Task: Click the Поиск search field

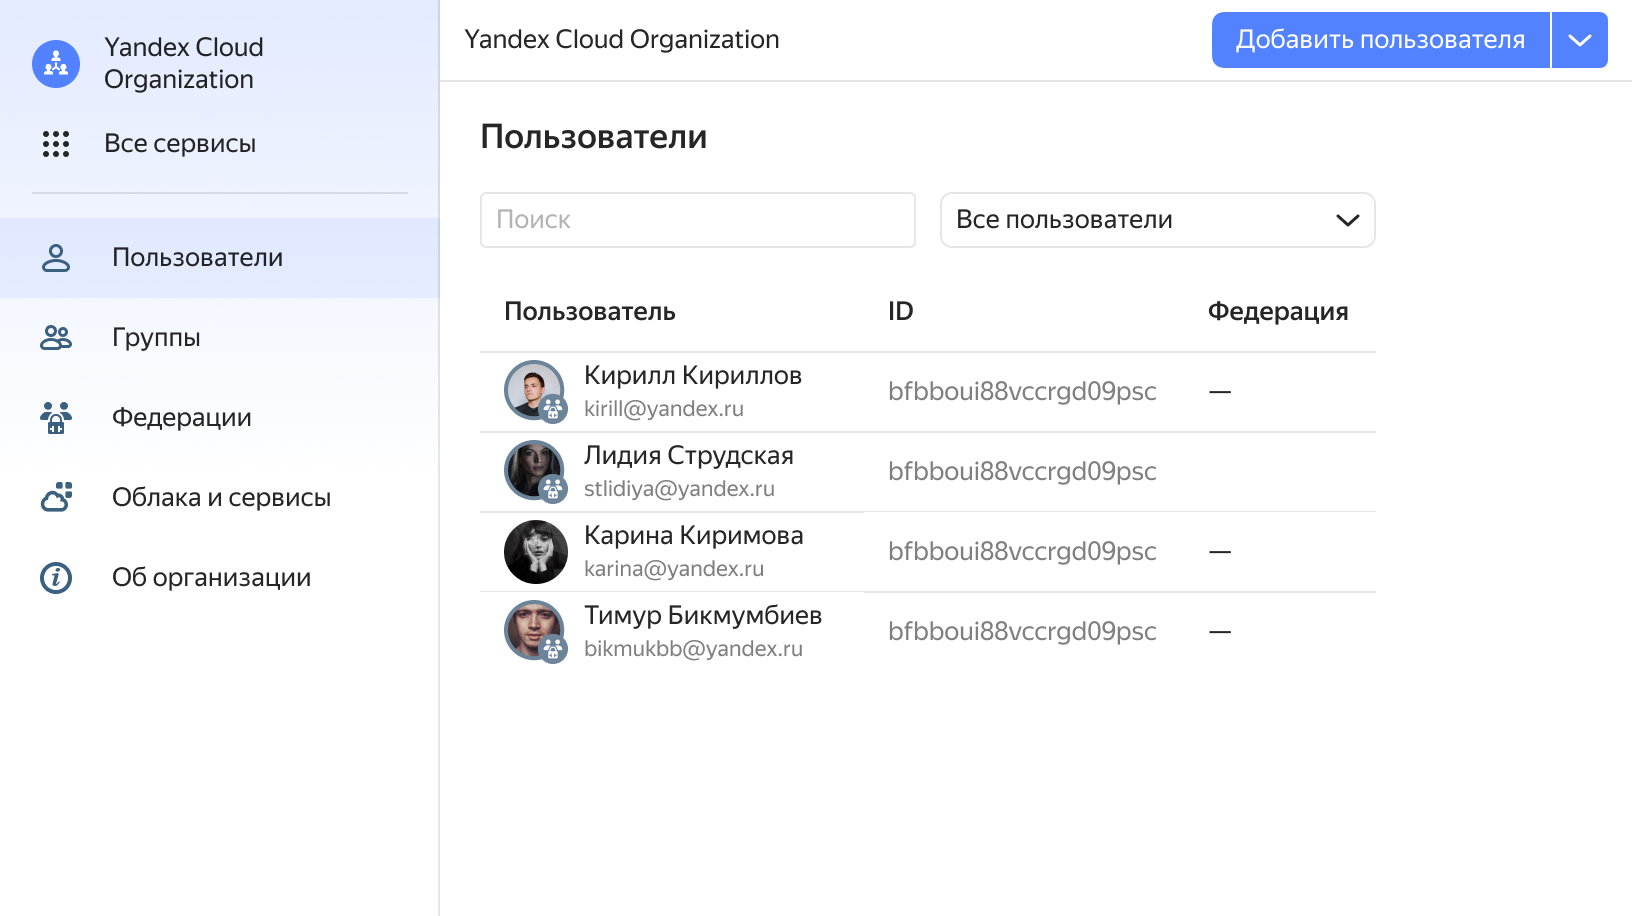Action: [698, 220]
